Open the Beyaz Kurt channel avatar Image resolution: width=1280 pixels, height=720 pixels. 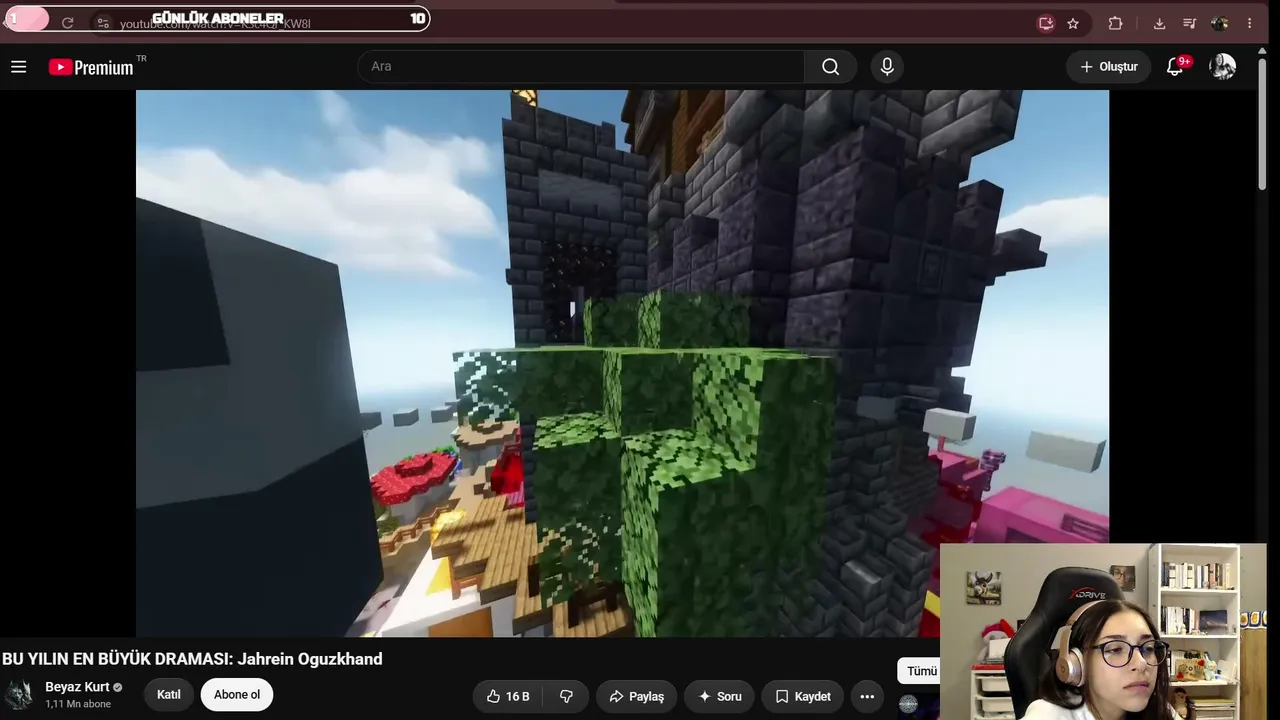20,695
